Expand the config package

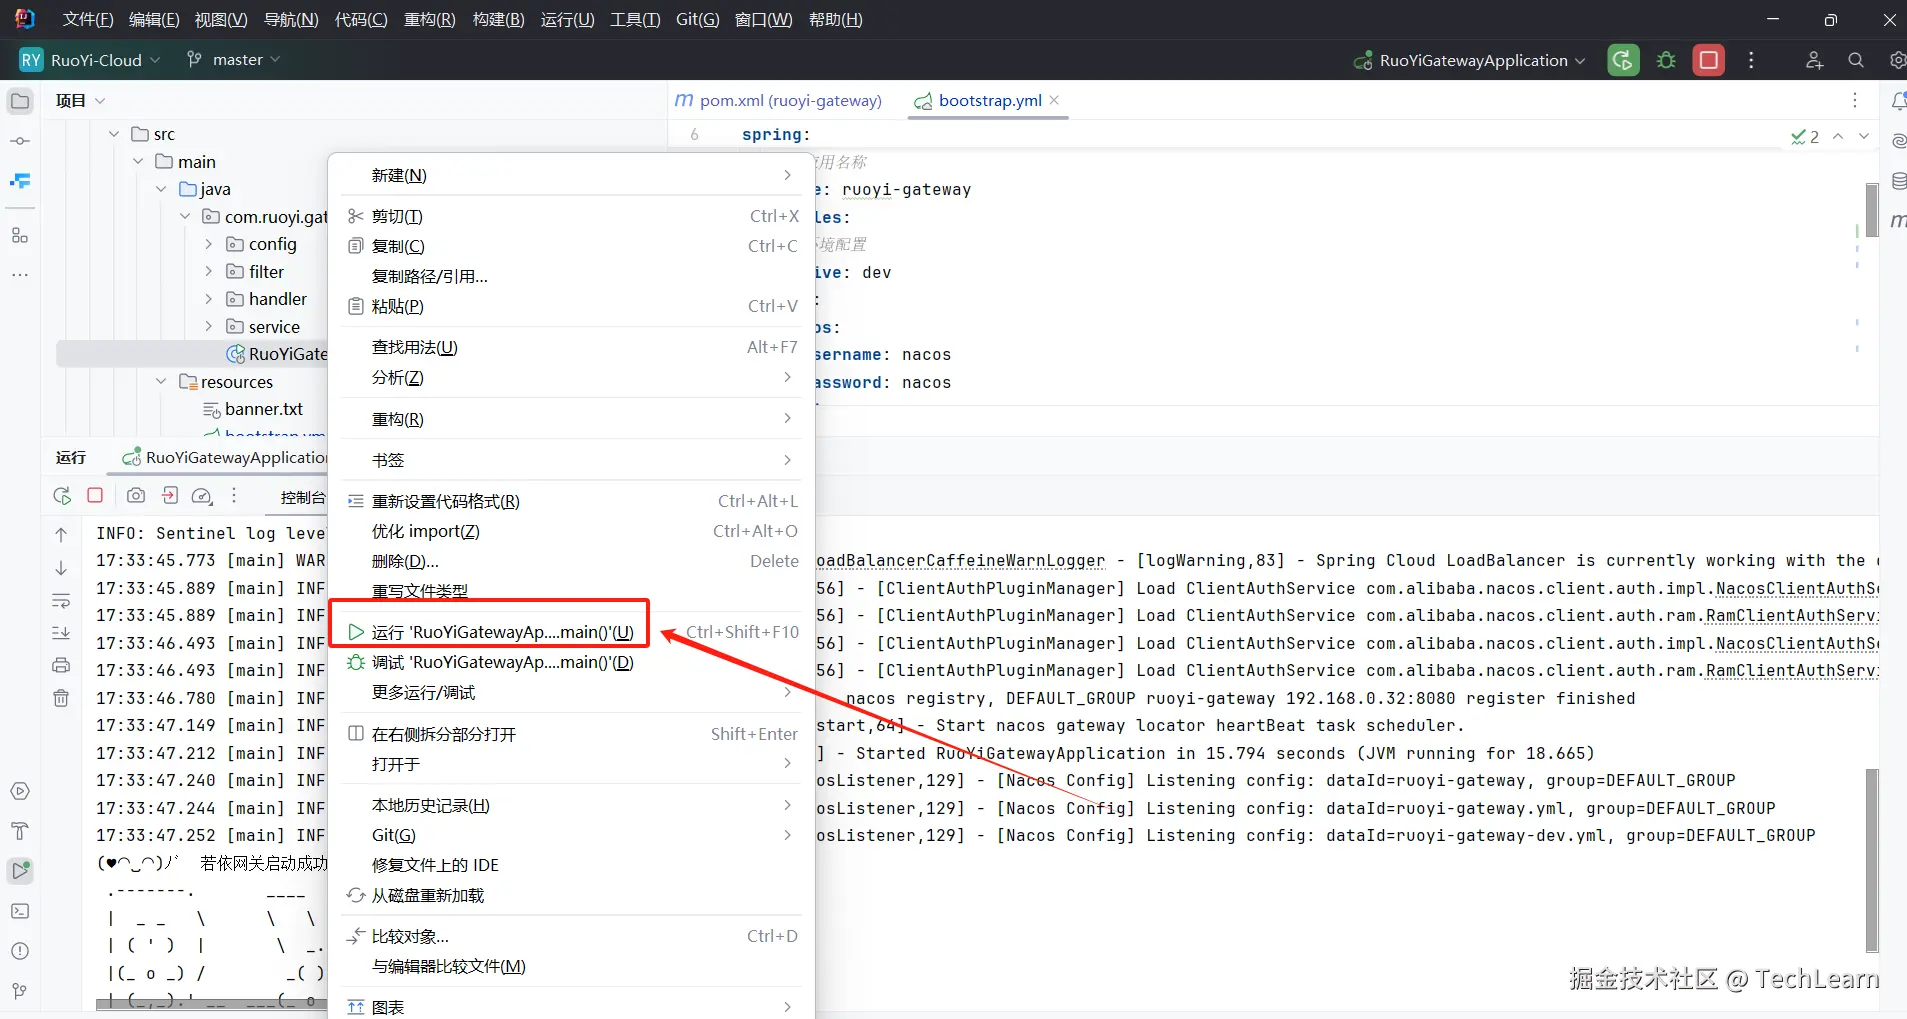pyautogui.click(x=209, y=244)
